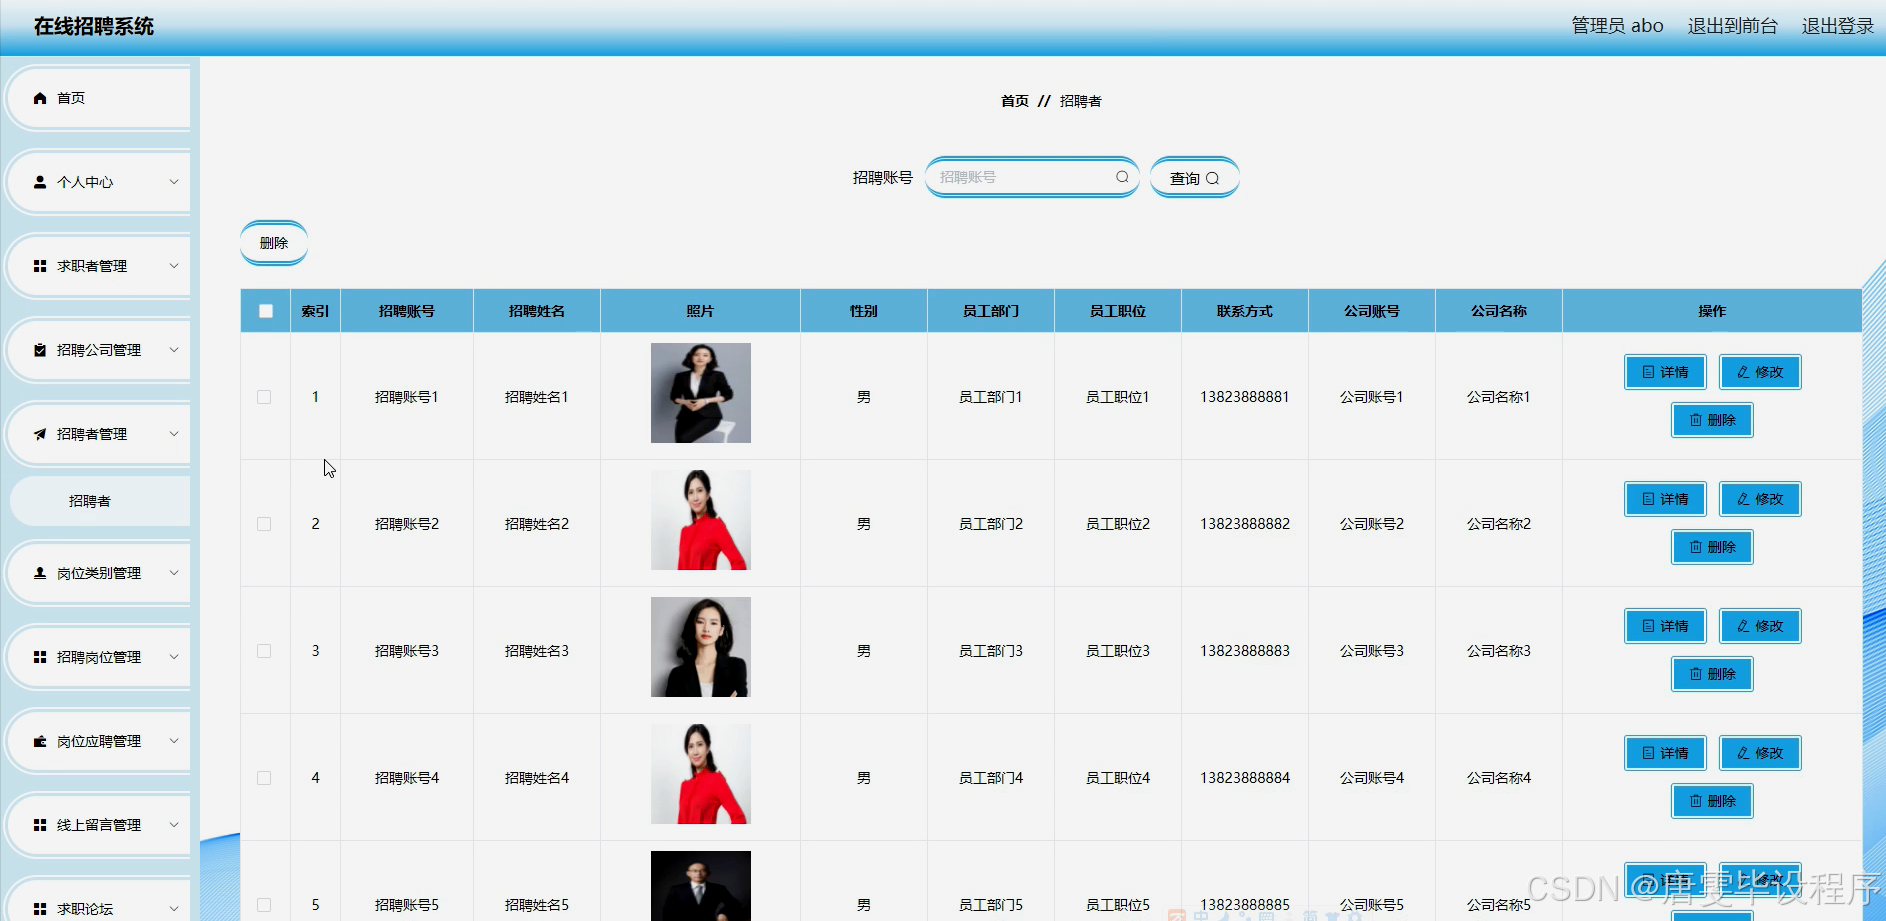1886x921 pixels.
Task: Click the icon beside 岗位应聘管理
Action: 40,741
